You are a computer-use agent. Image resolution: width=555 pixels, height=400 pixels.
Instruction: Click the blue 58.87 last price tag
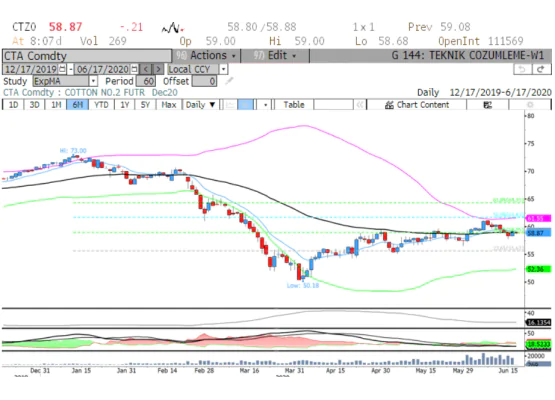click(x=538, y=233)
